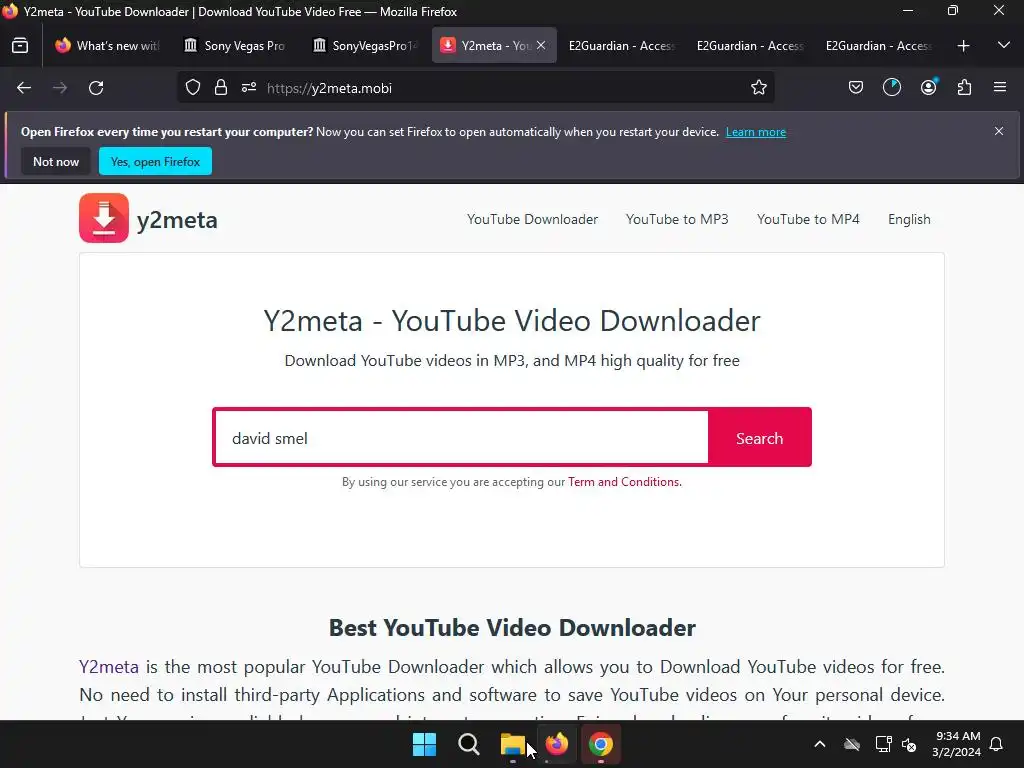Open Windows Start menu

(x=424, y=744)
